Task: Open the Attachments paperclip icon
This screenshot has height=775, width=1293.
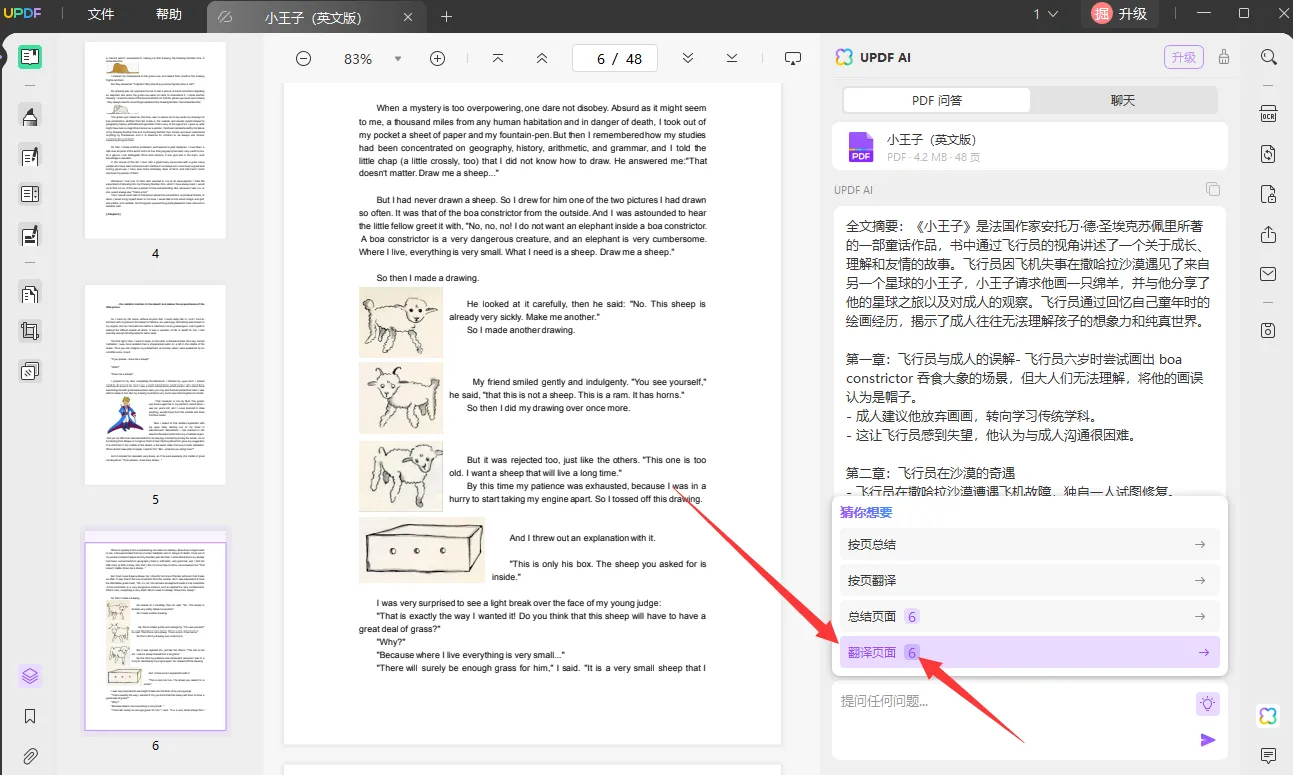Action: (30, 756)
